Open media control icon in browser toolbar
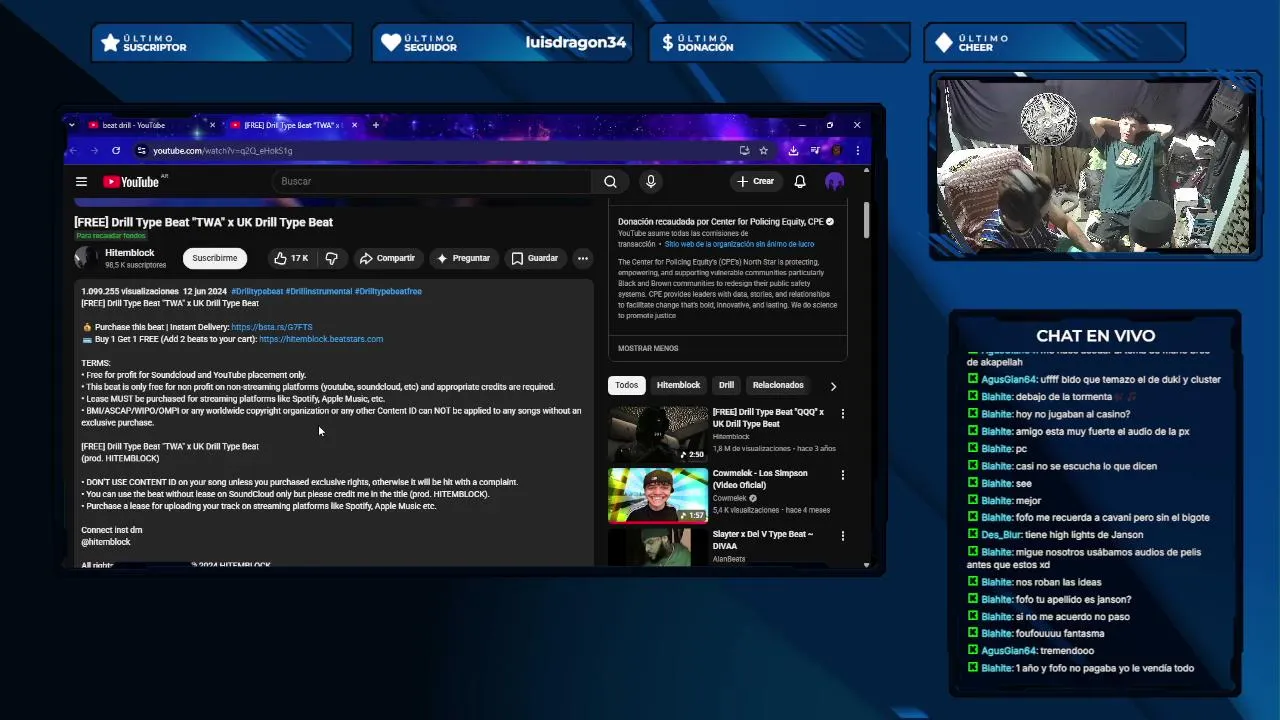 click(x=815, y=150)
